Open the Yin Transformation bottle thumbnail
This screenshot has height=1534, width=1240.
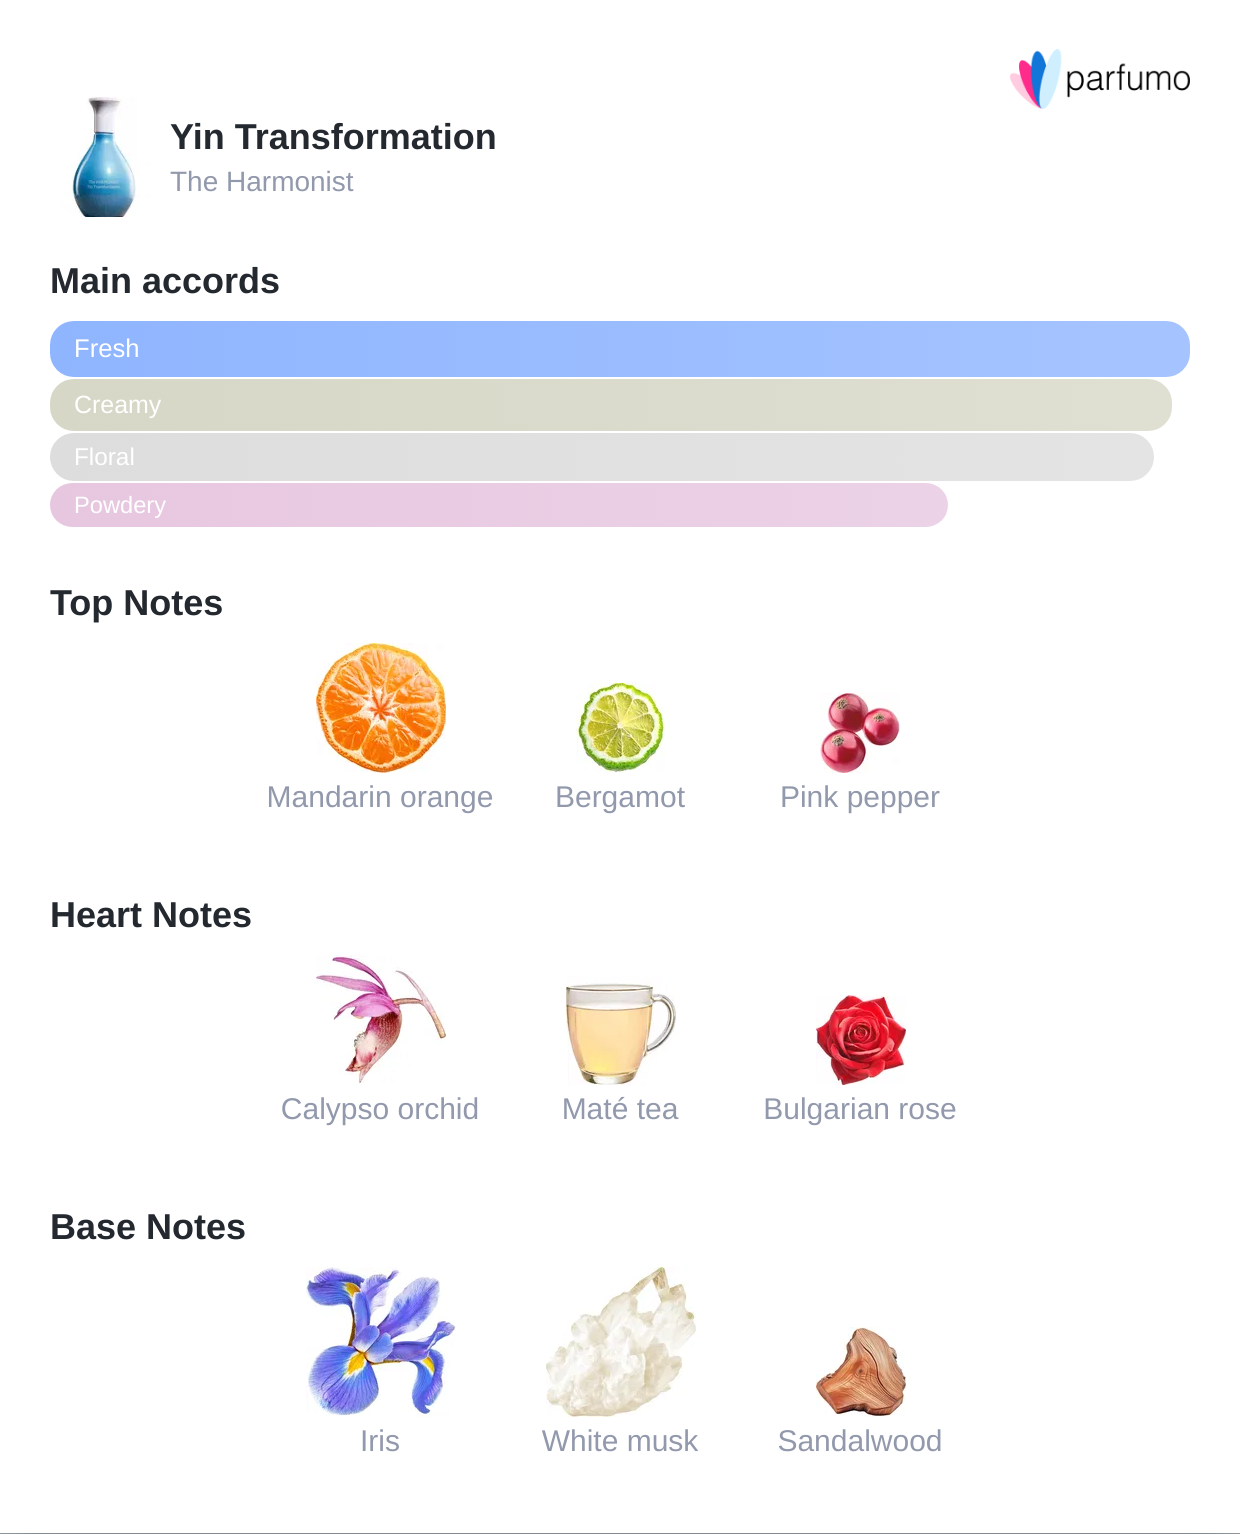(x=104, y=158)
